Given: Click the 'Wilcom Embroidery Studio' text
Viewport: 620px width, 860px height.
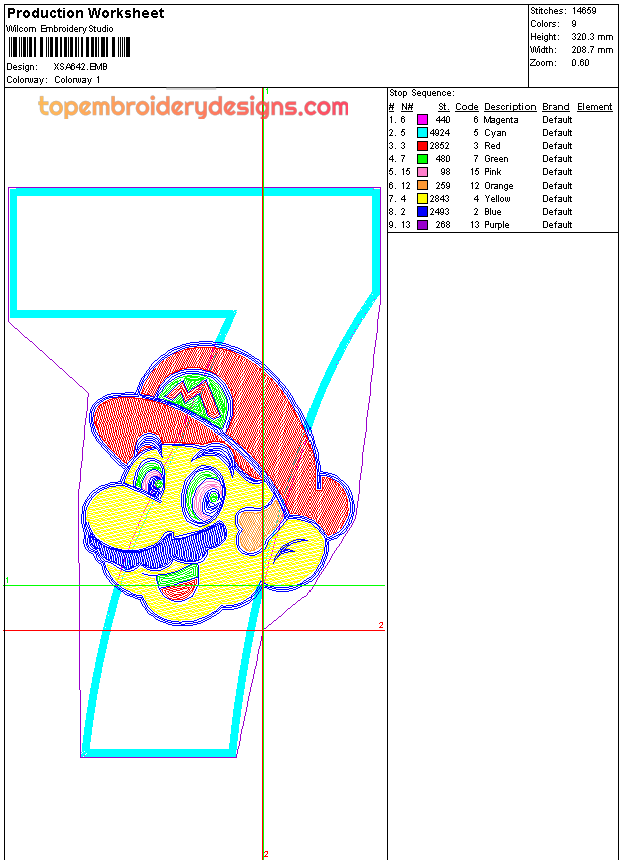Looking at the screenshot, I should click(x=60, y=29).
